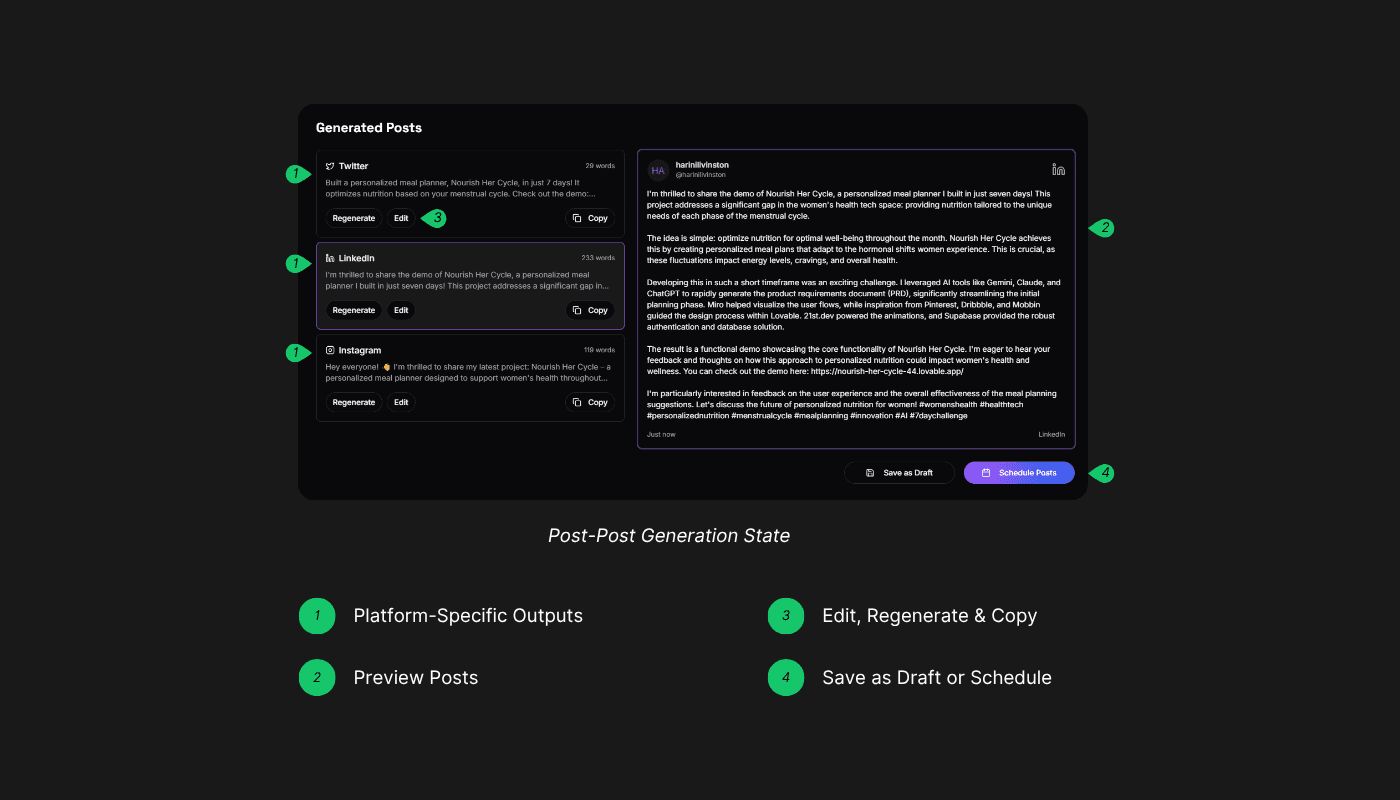
Task: Click the harinilivinston username in the preview
Action: (x=702, y=165)
